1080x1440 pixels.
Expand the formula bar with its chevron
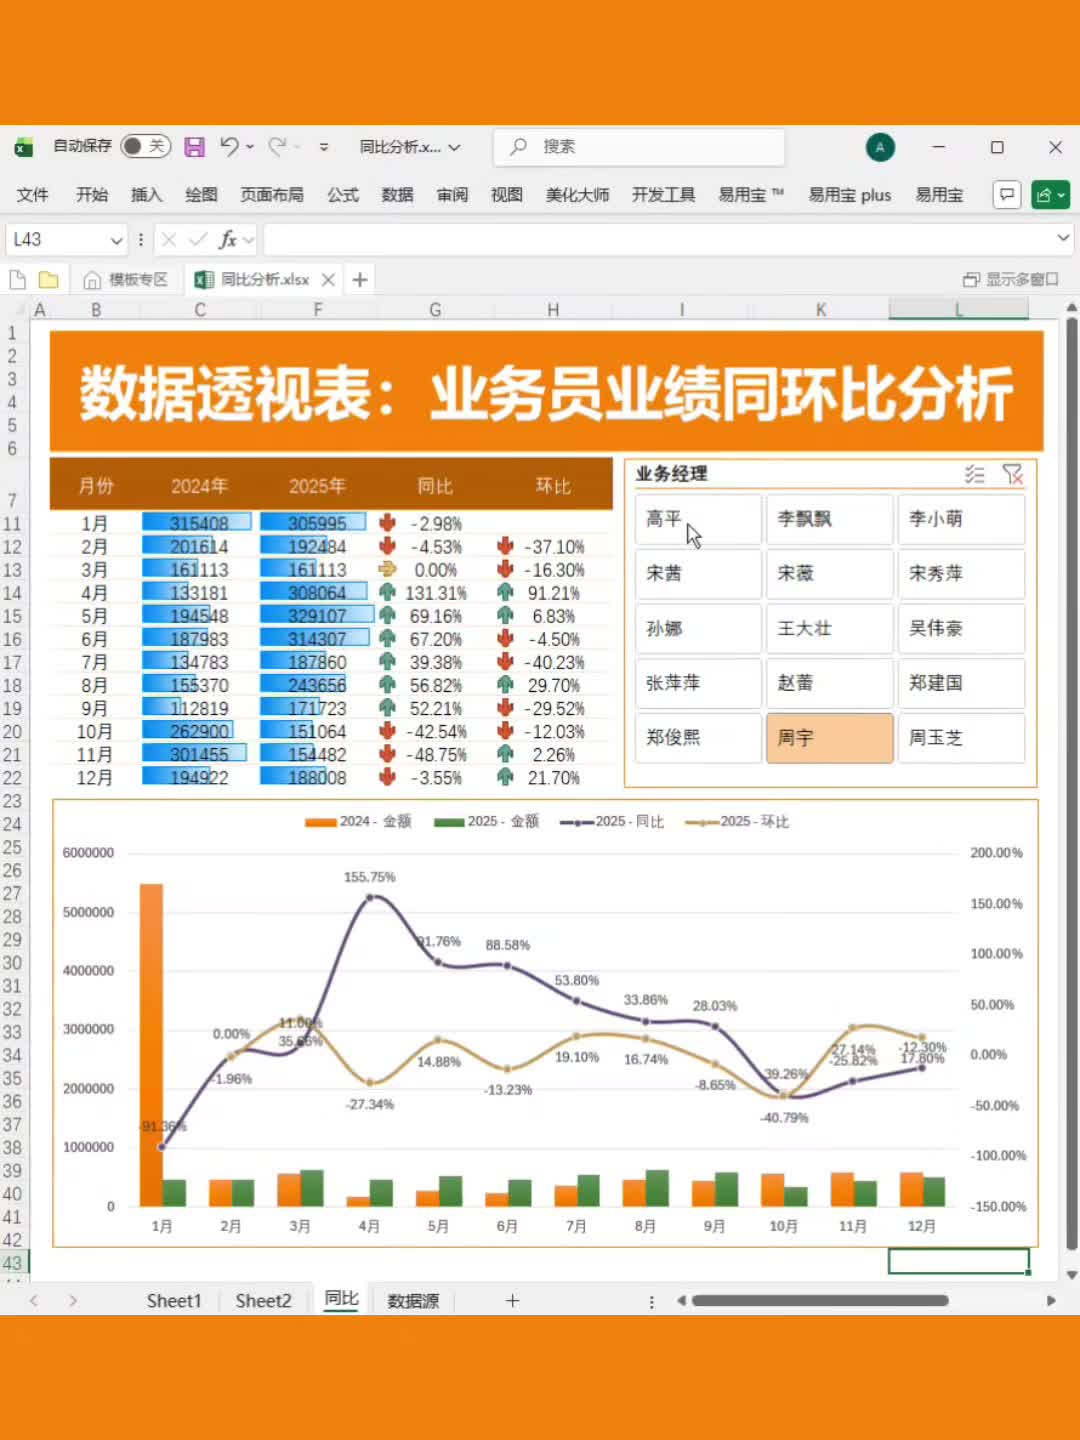click(1063, 240)
